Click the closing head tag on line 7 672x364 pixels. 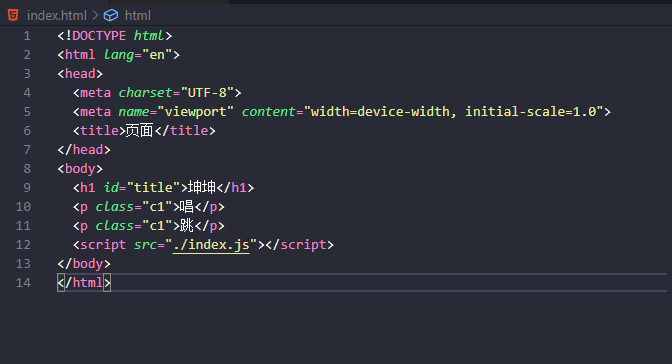point(84,150)
